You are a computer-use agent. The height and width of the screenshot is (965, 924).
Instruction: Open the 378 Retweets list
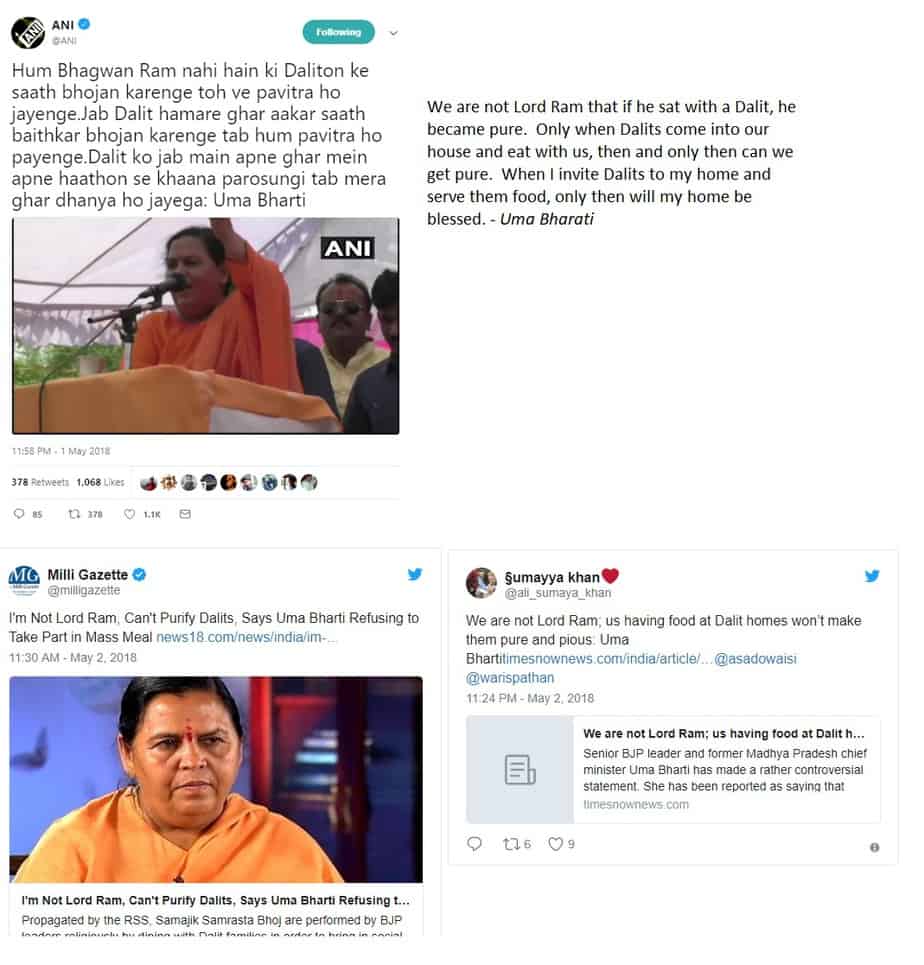tap(40, 482)
